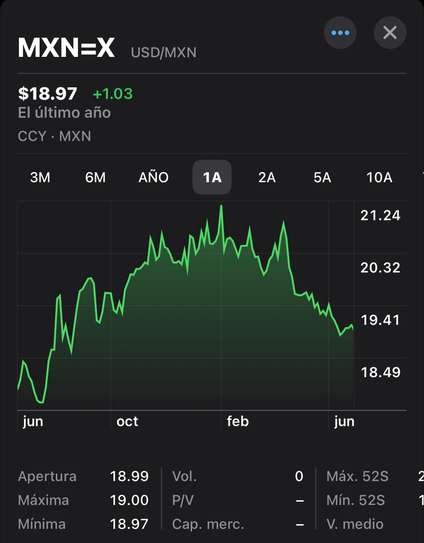Select the 3M time range
The height and width of the screenshot is (543, 424).
[x=40, y=177]
